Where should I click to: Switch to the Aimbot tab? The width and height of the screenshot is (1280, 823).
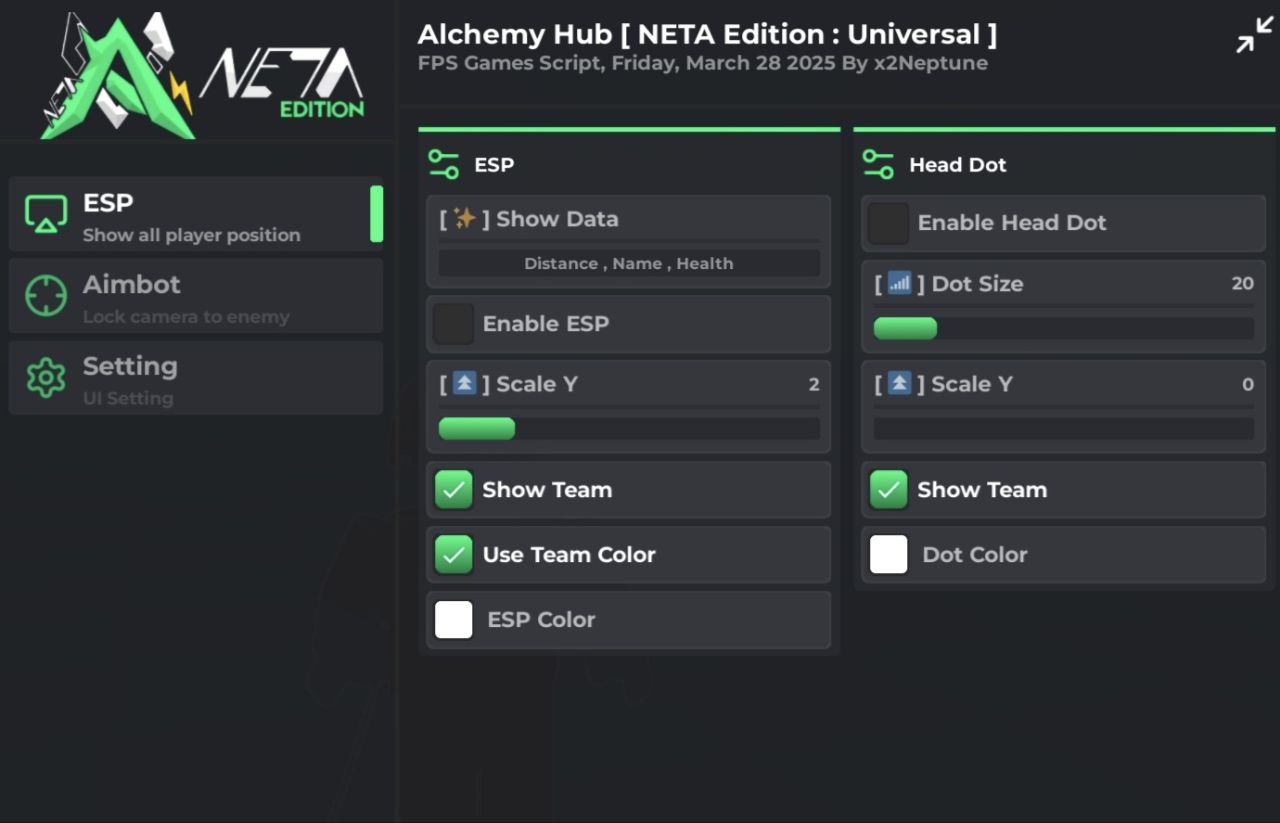pyautogui.click(x=196, y=296)
